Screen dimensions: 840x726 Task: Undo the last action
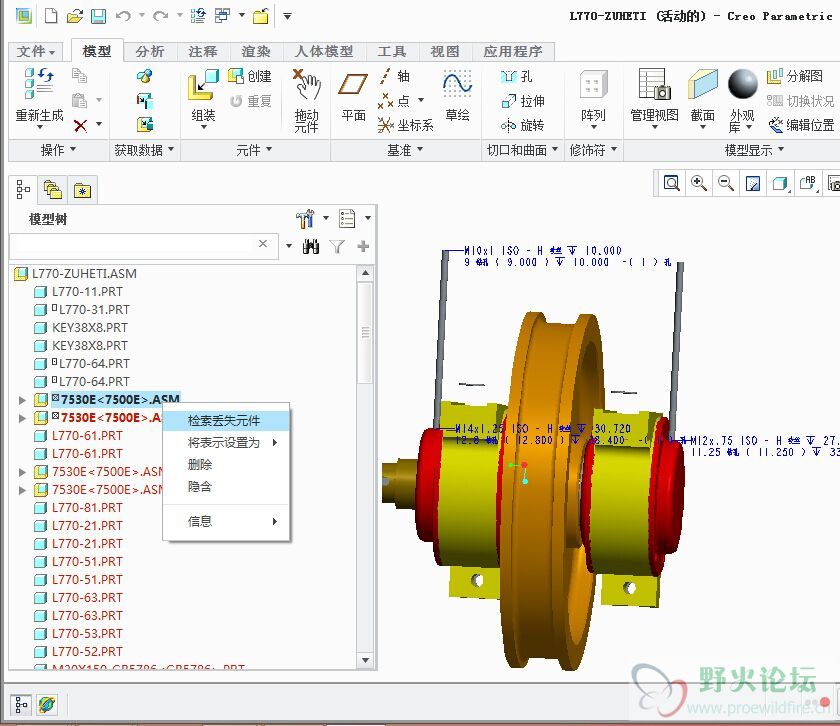124,16
